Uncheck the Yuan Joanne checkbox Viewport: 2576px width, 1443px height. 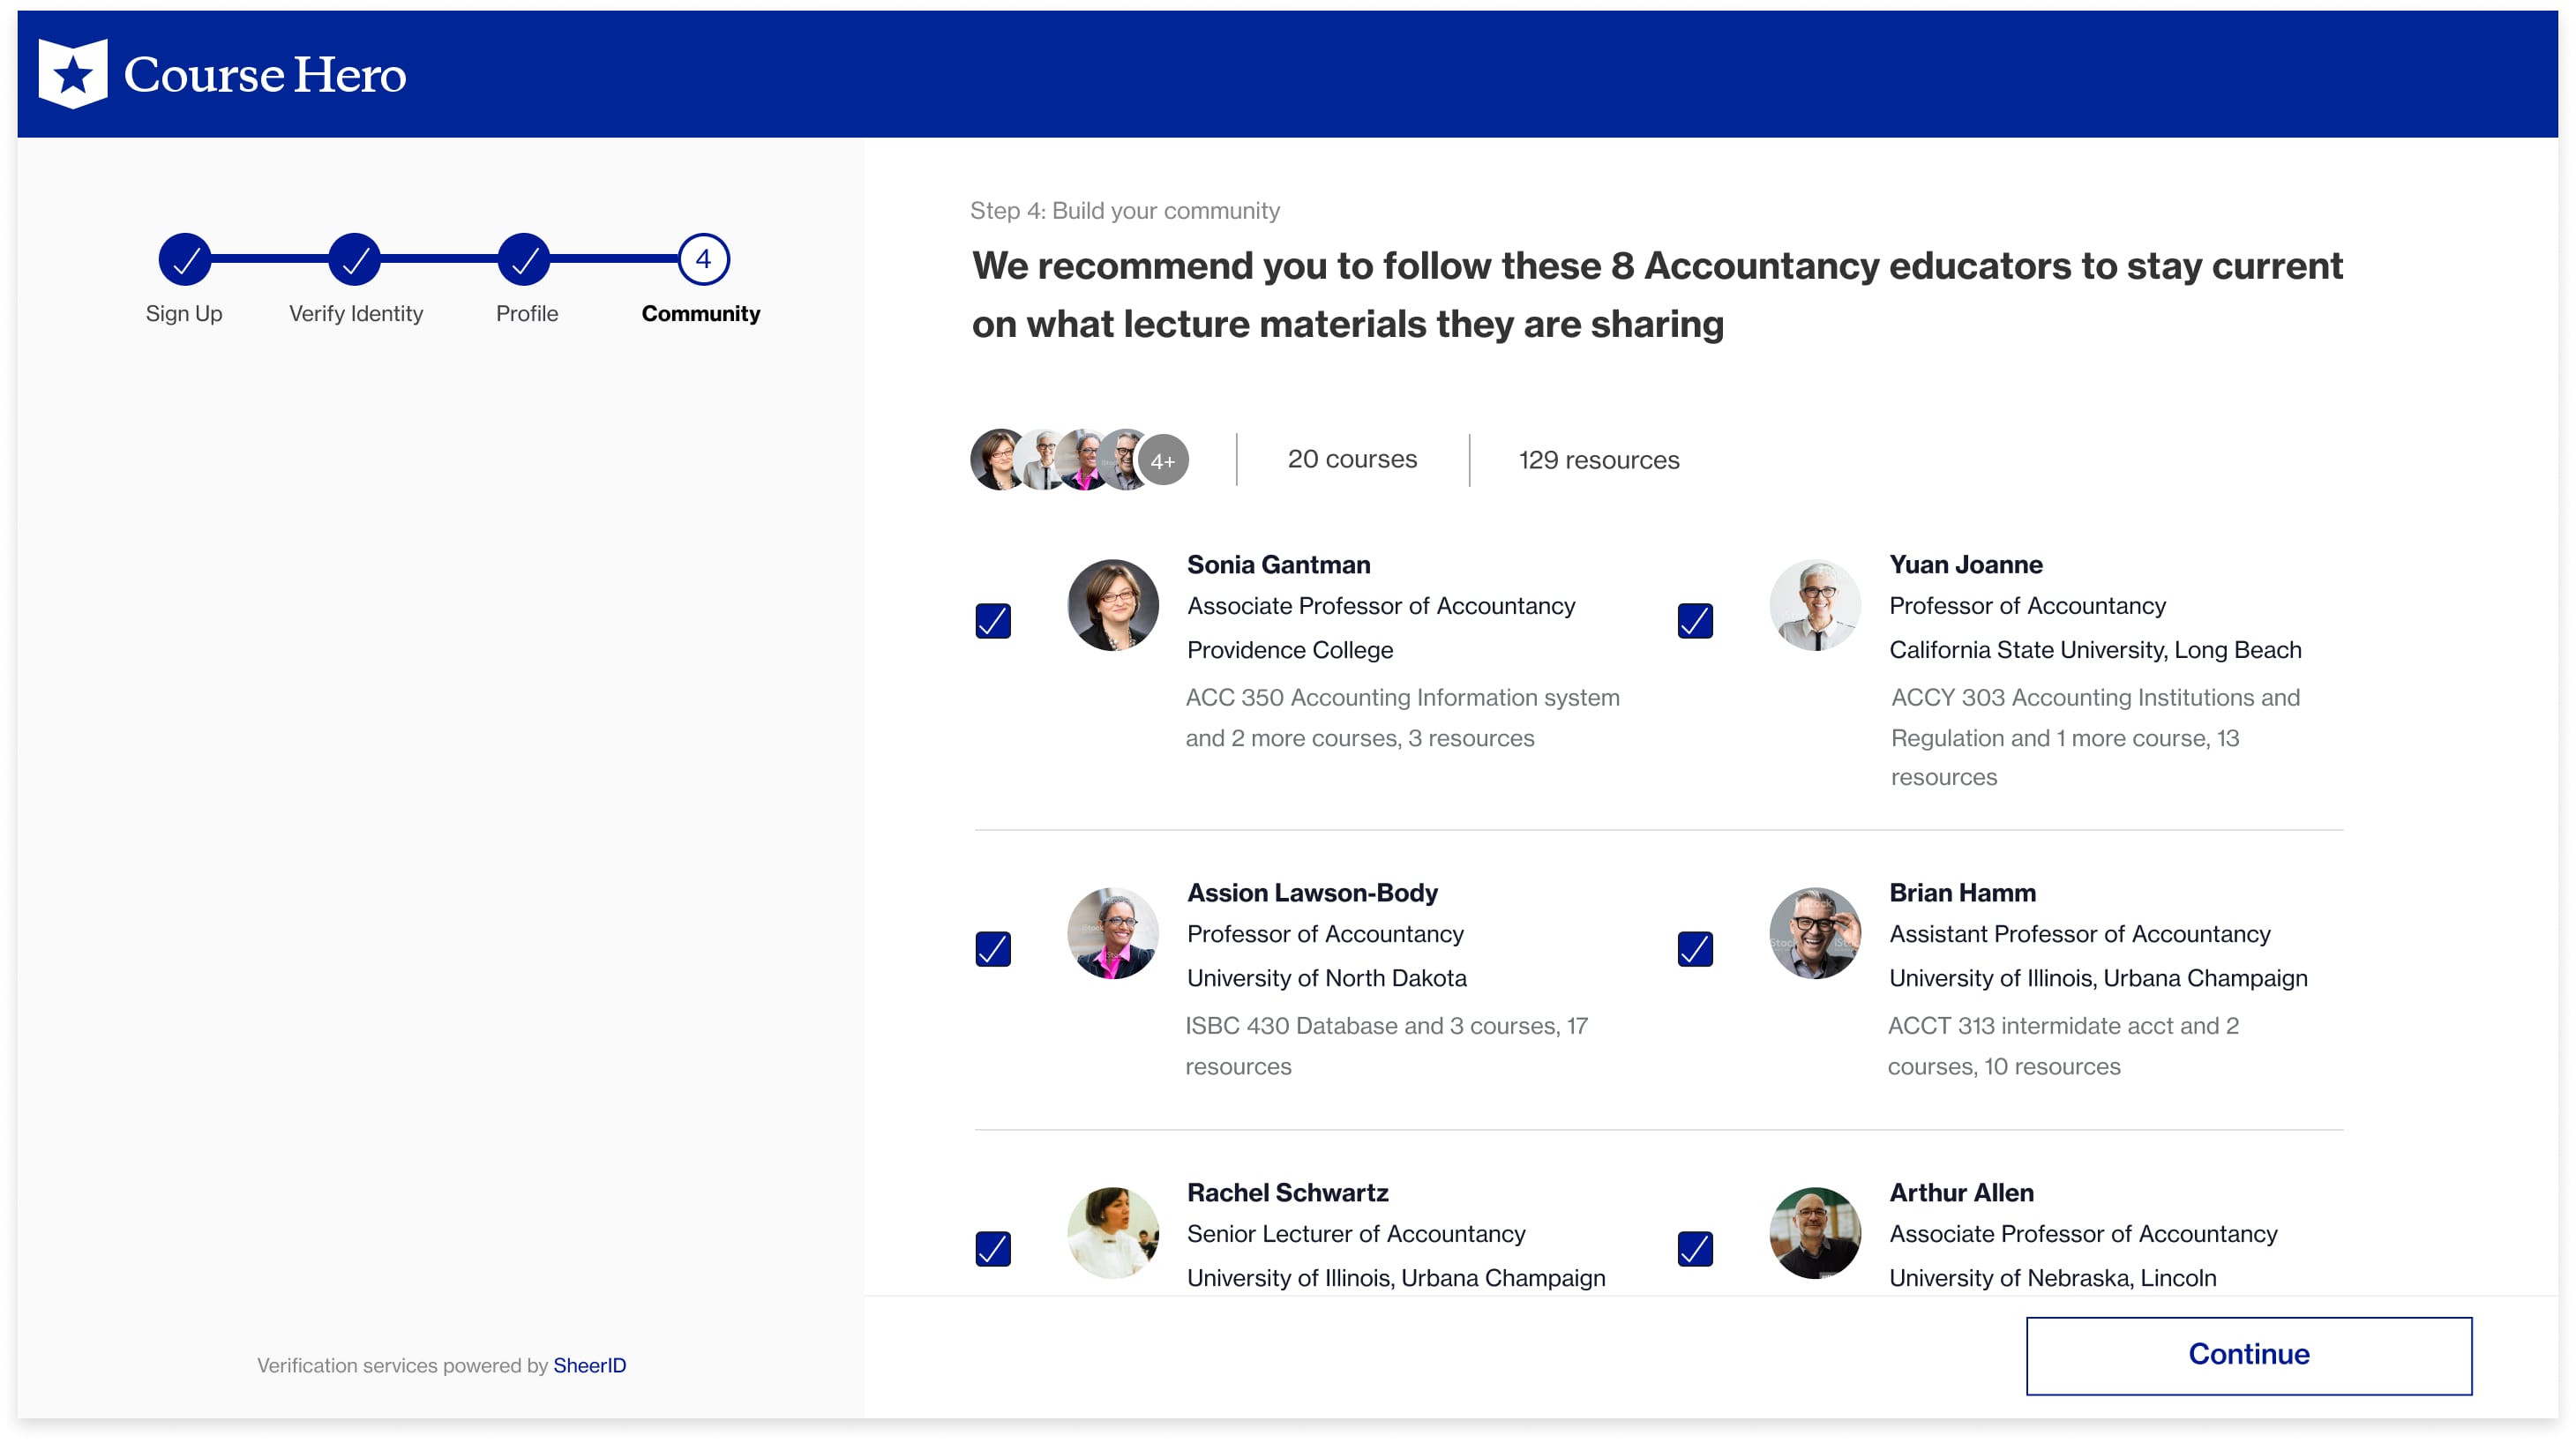[x=1695, y=621]
